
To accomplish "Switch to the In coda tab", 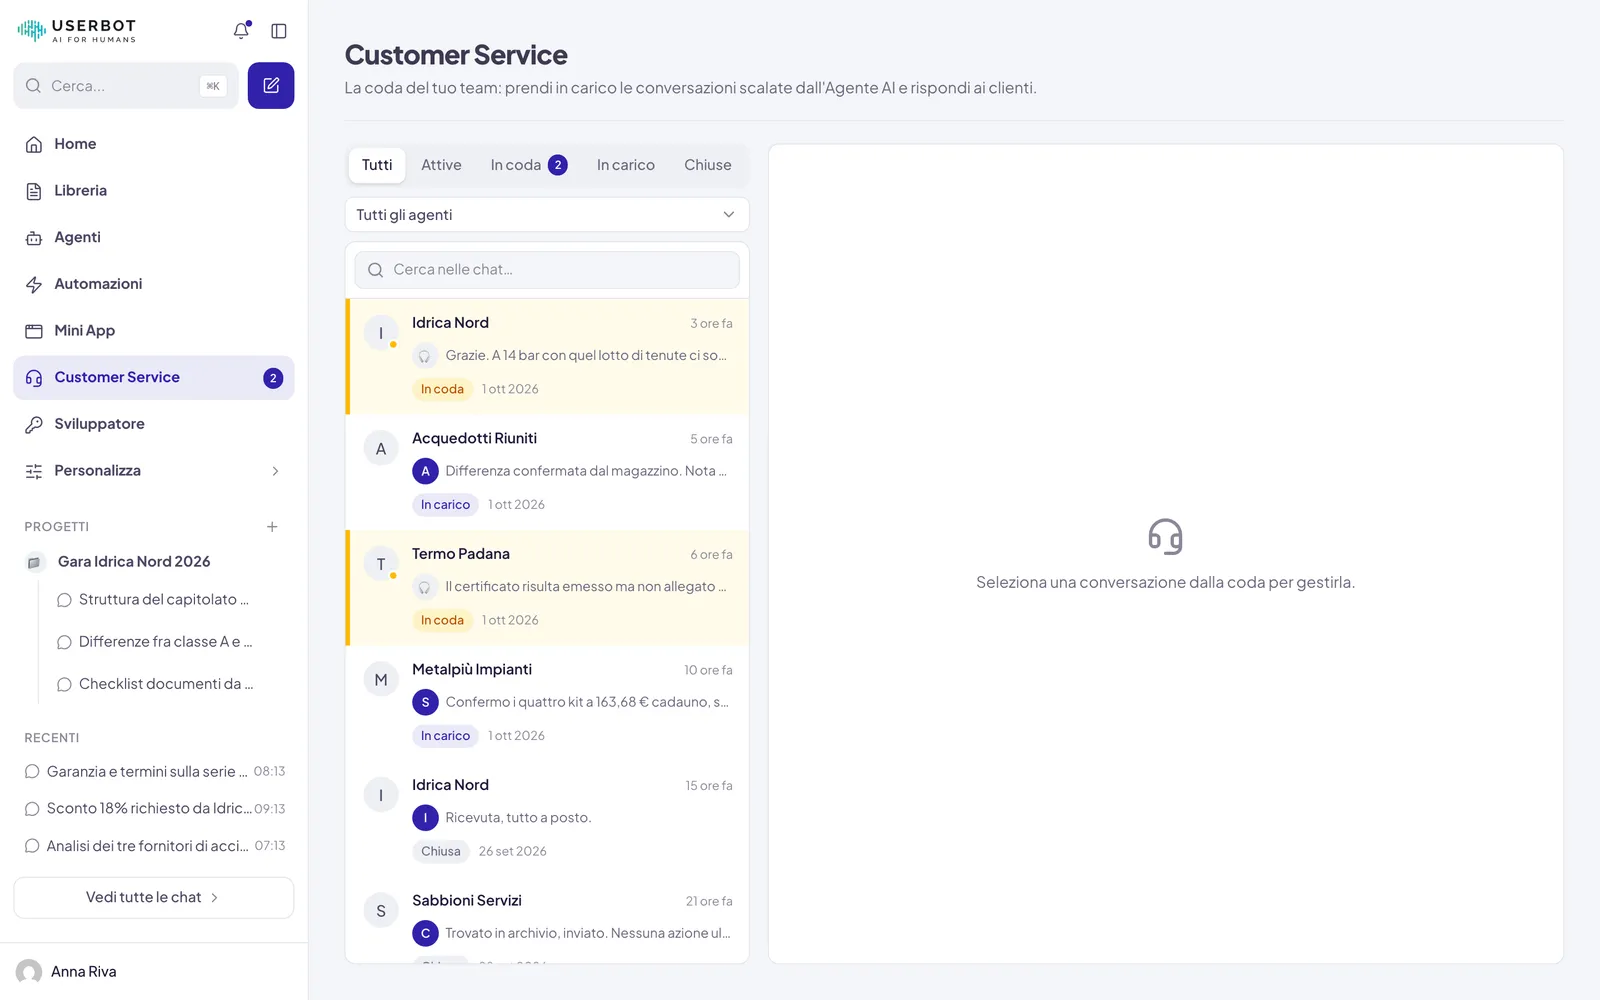I will point(529,165).
